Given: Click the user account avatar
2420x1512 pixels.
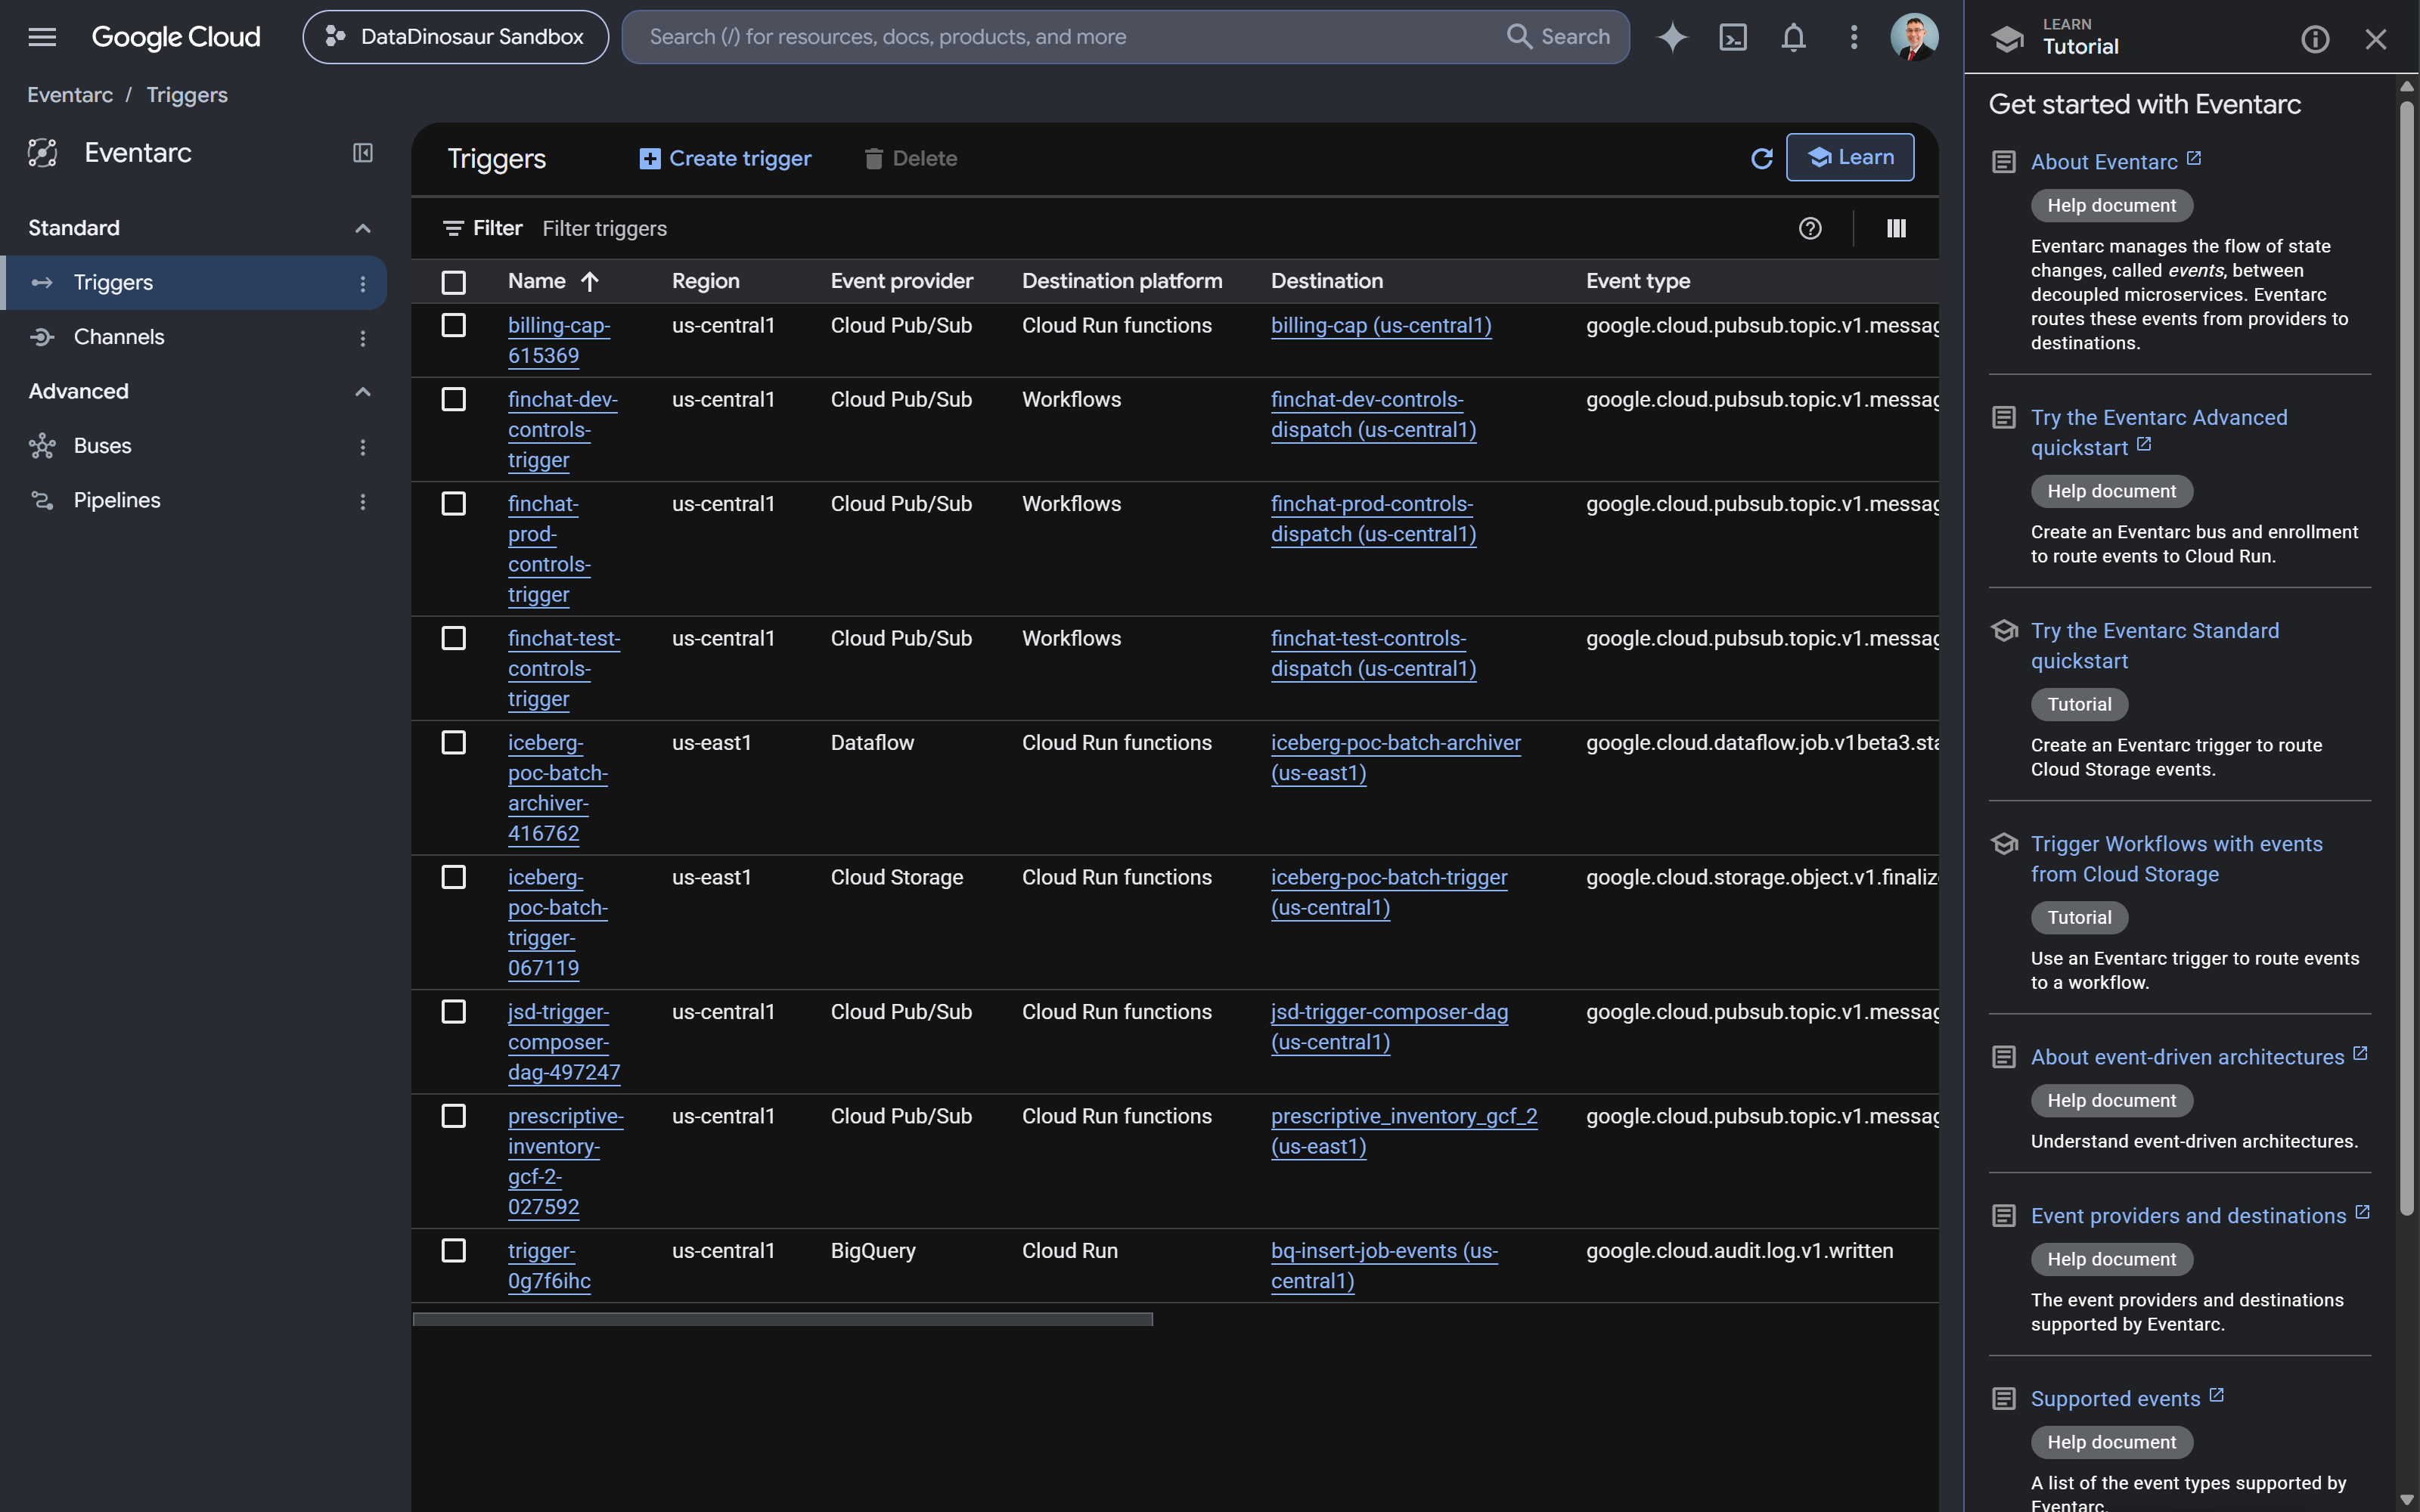Looking at the screenshot, I should 1914,37.
